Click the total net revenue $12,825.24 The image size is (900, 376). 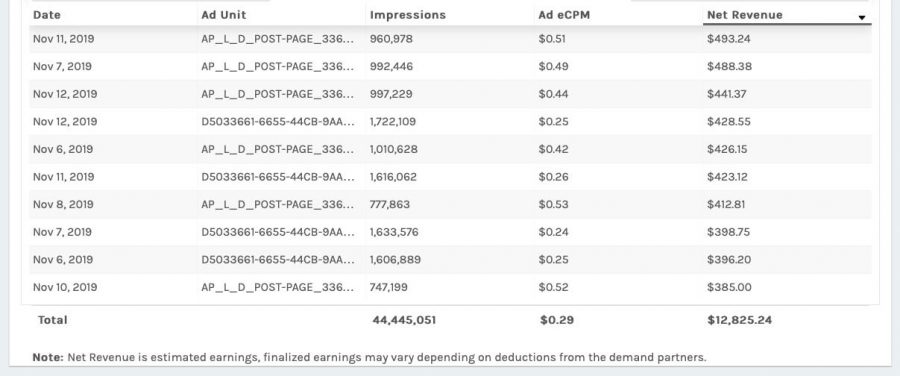click(739, 320)
